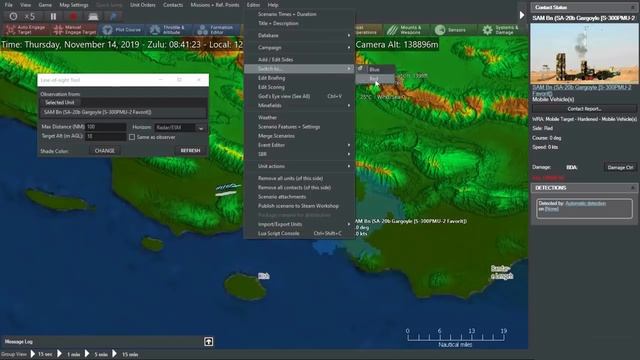The height and width of the screenshot is (360, 640).
Task: Open Add / Edit Sides
Action: click(299, 60)
